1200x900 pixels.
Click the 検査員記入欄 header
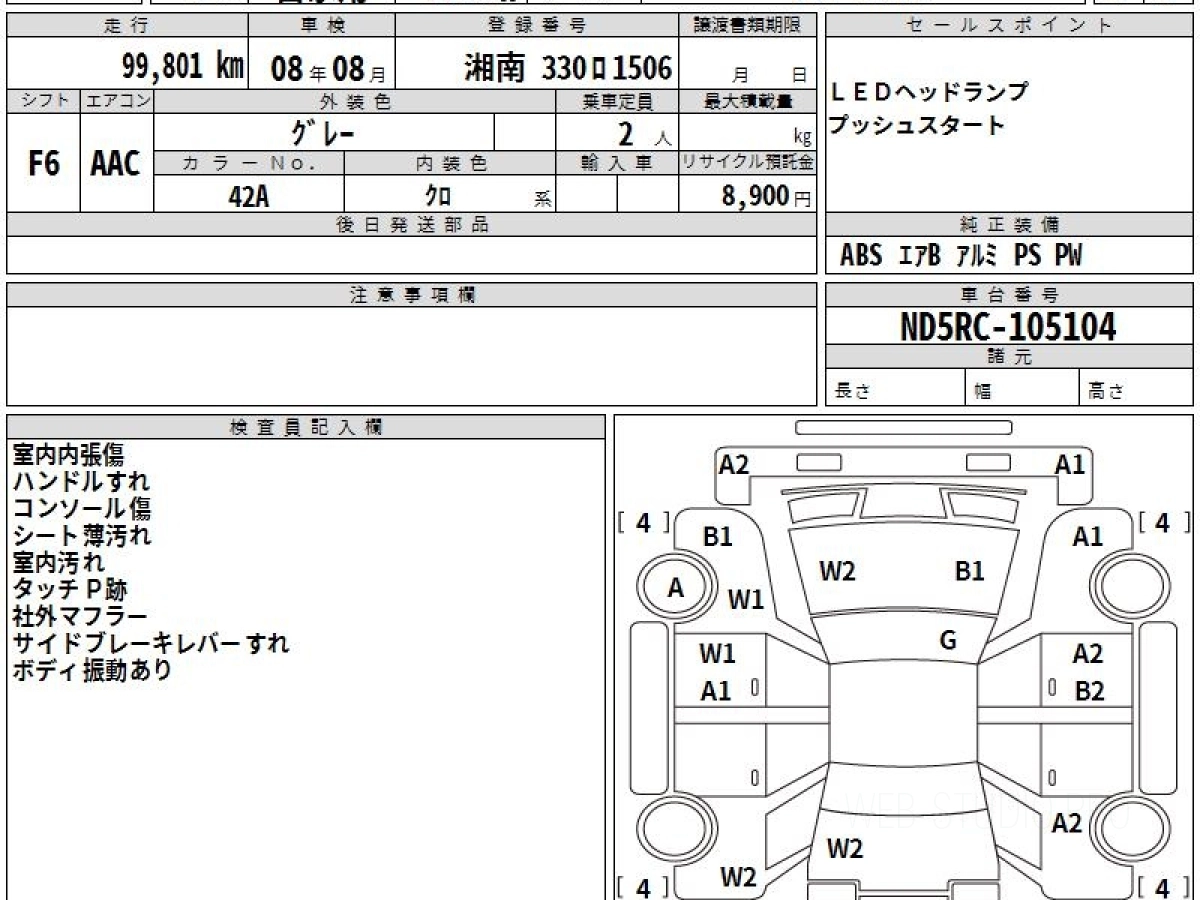pyautogui.click(x=306, y=427)
